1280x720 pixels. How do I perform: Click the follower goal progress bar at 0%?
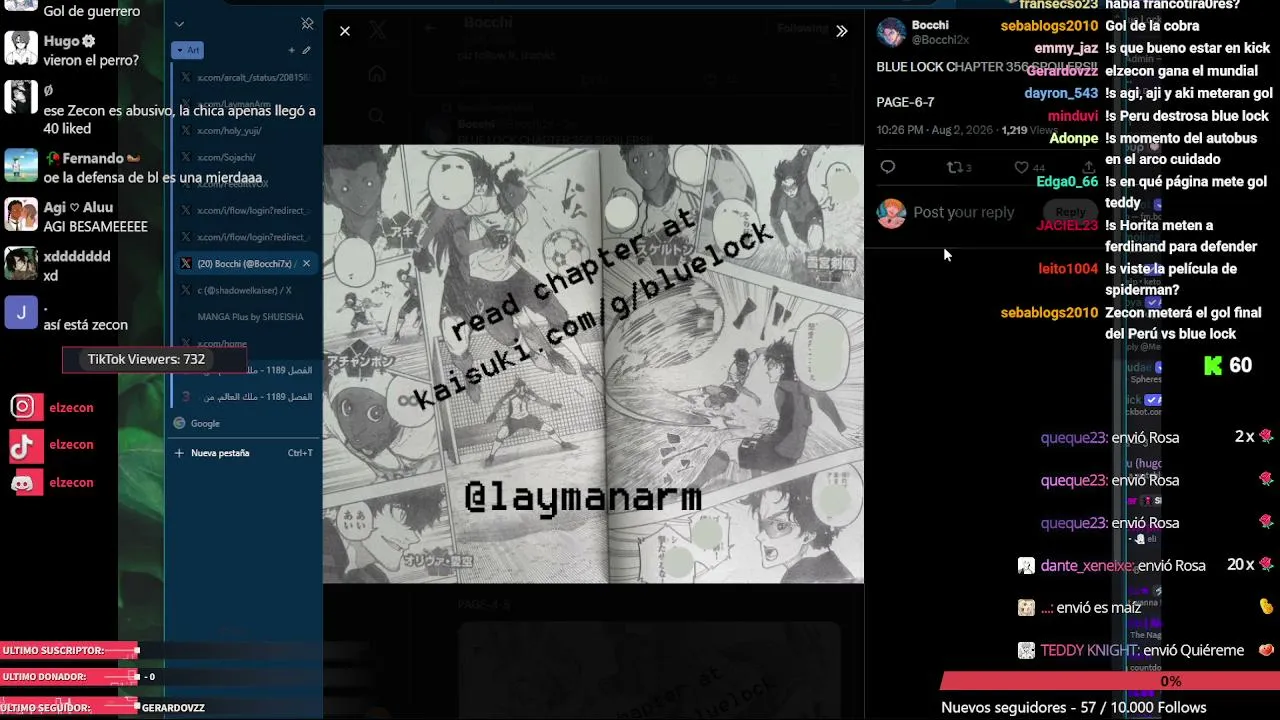[1110, 682]
